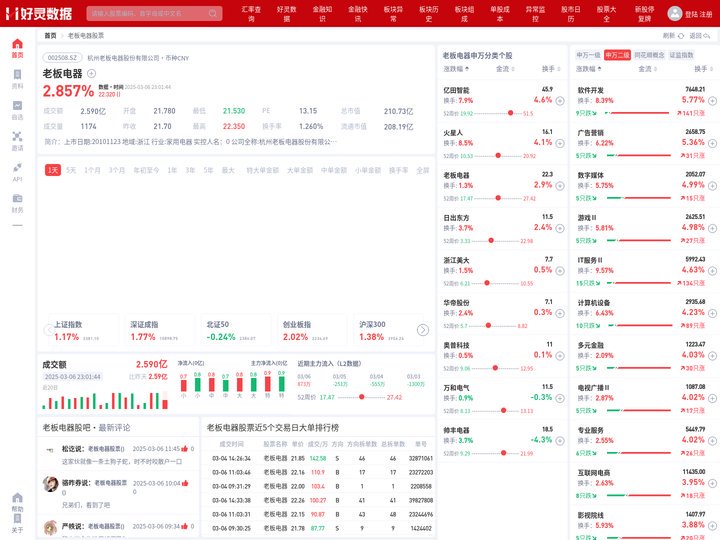Select the 同花顺概念 tab

[649, 55]
